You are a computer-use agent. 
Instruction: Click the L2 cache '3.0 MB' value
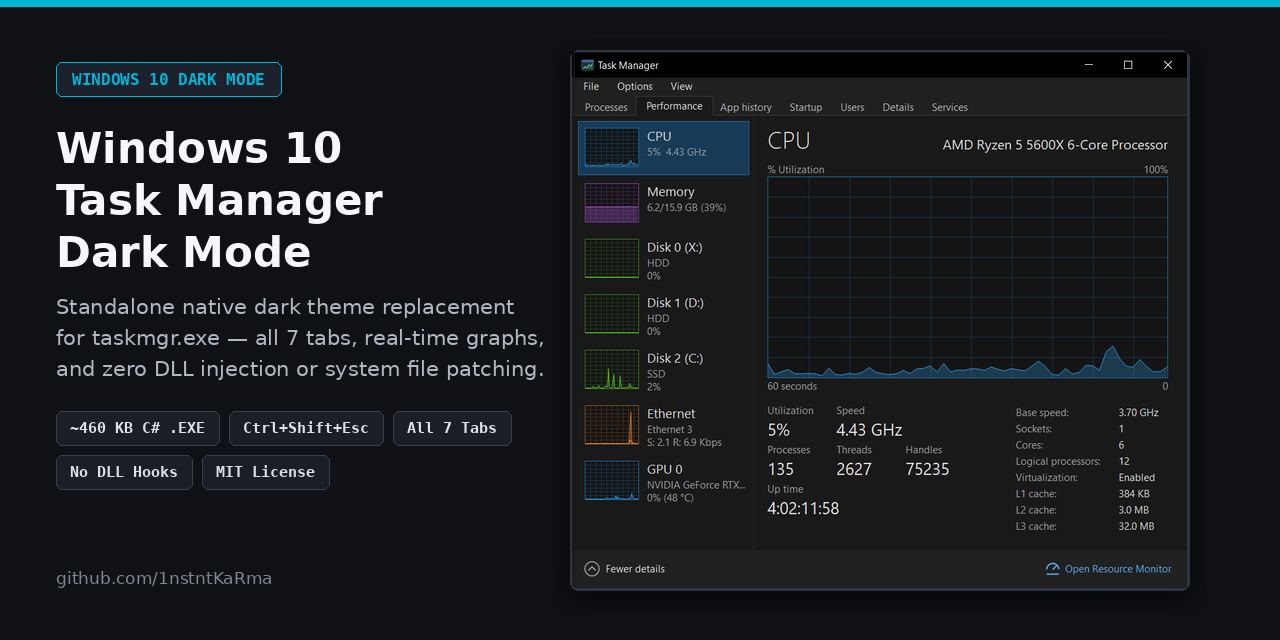(1134, 510)
